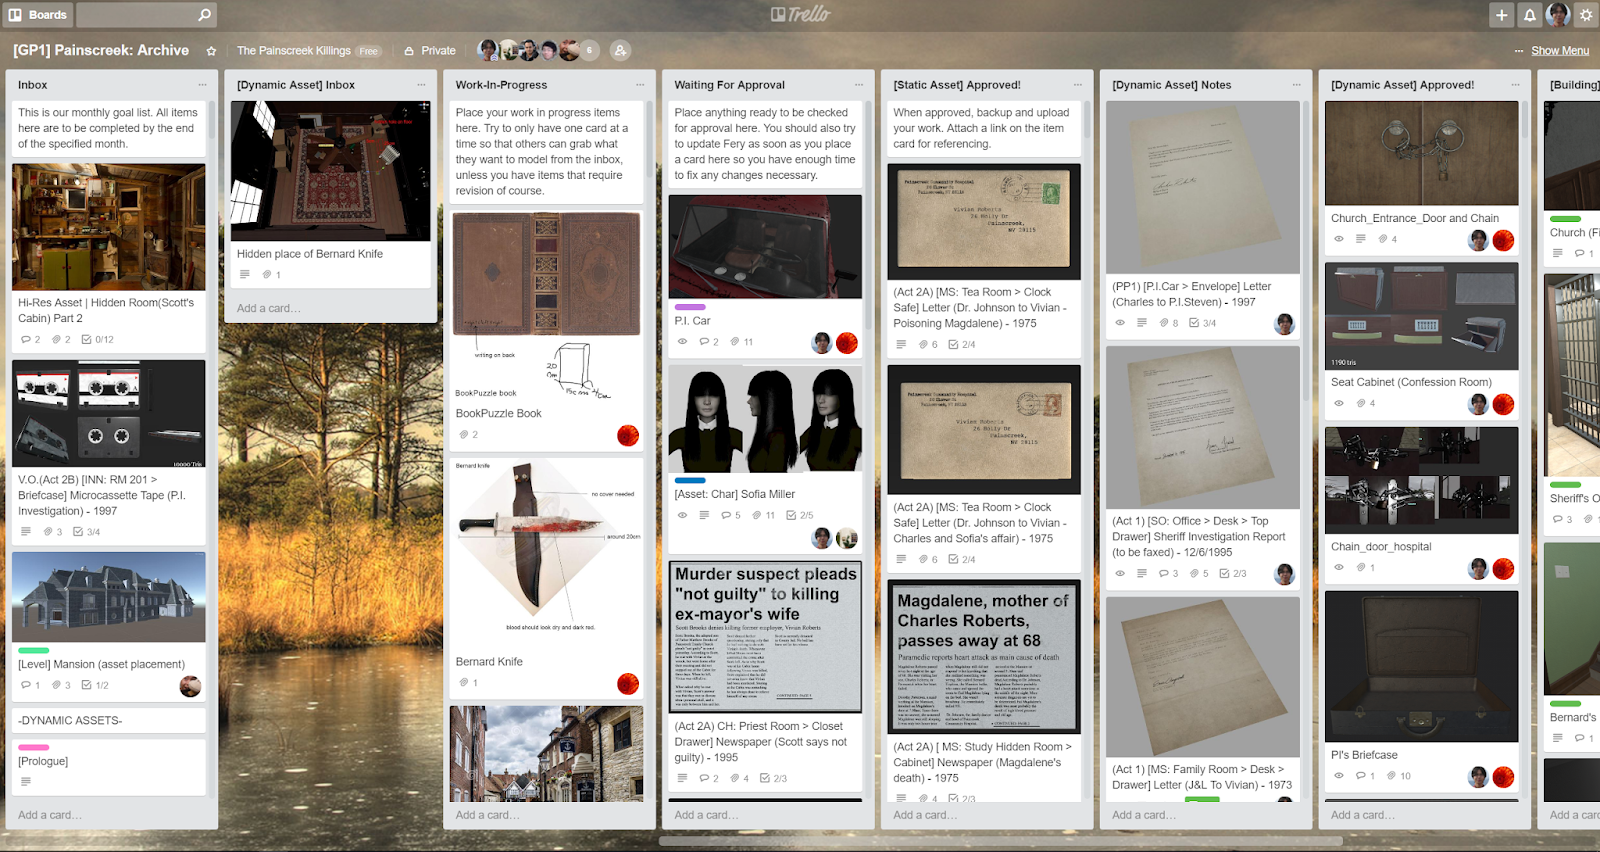Open [Dynamic Asset] Approved! list menu
Screen dimensions: 1600x852
coord(1516,85)
